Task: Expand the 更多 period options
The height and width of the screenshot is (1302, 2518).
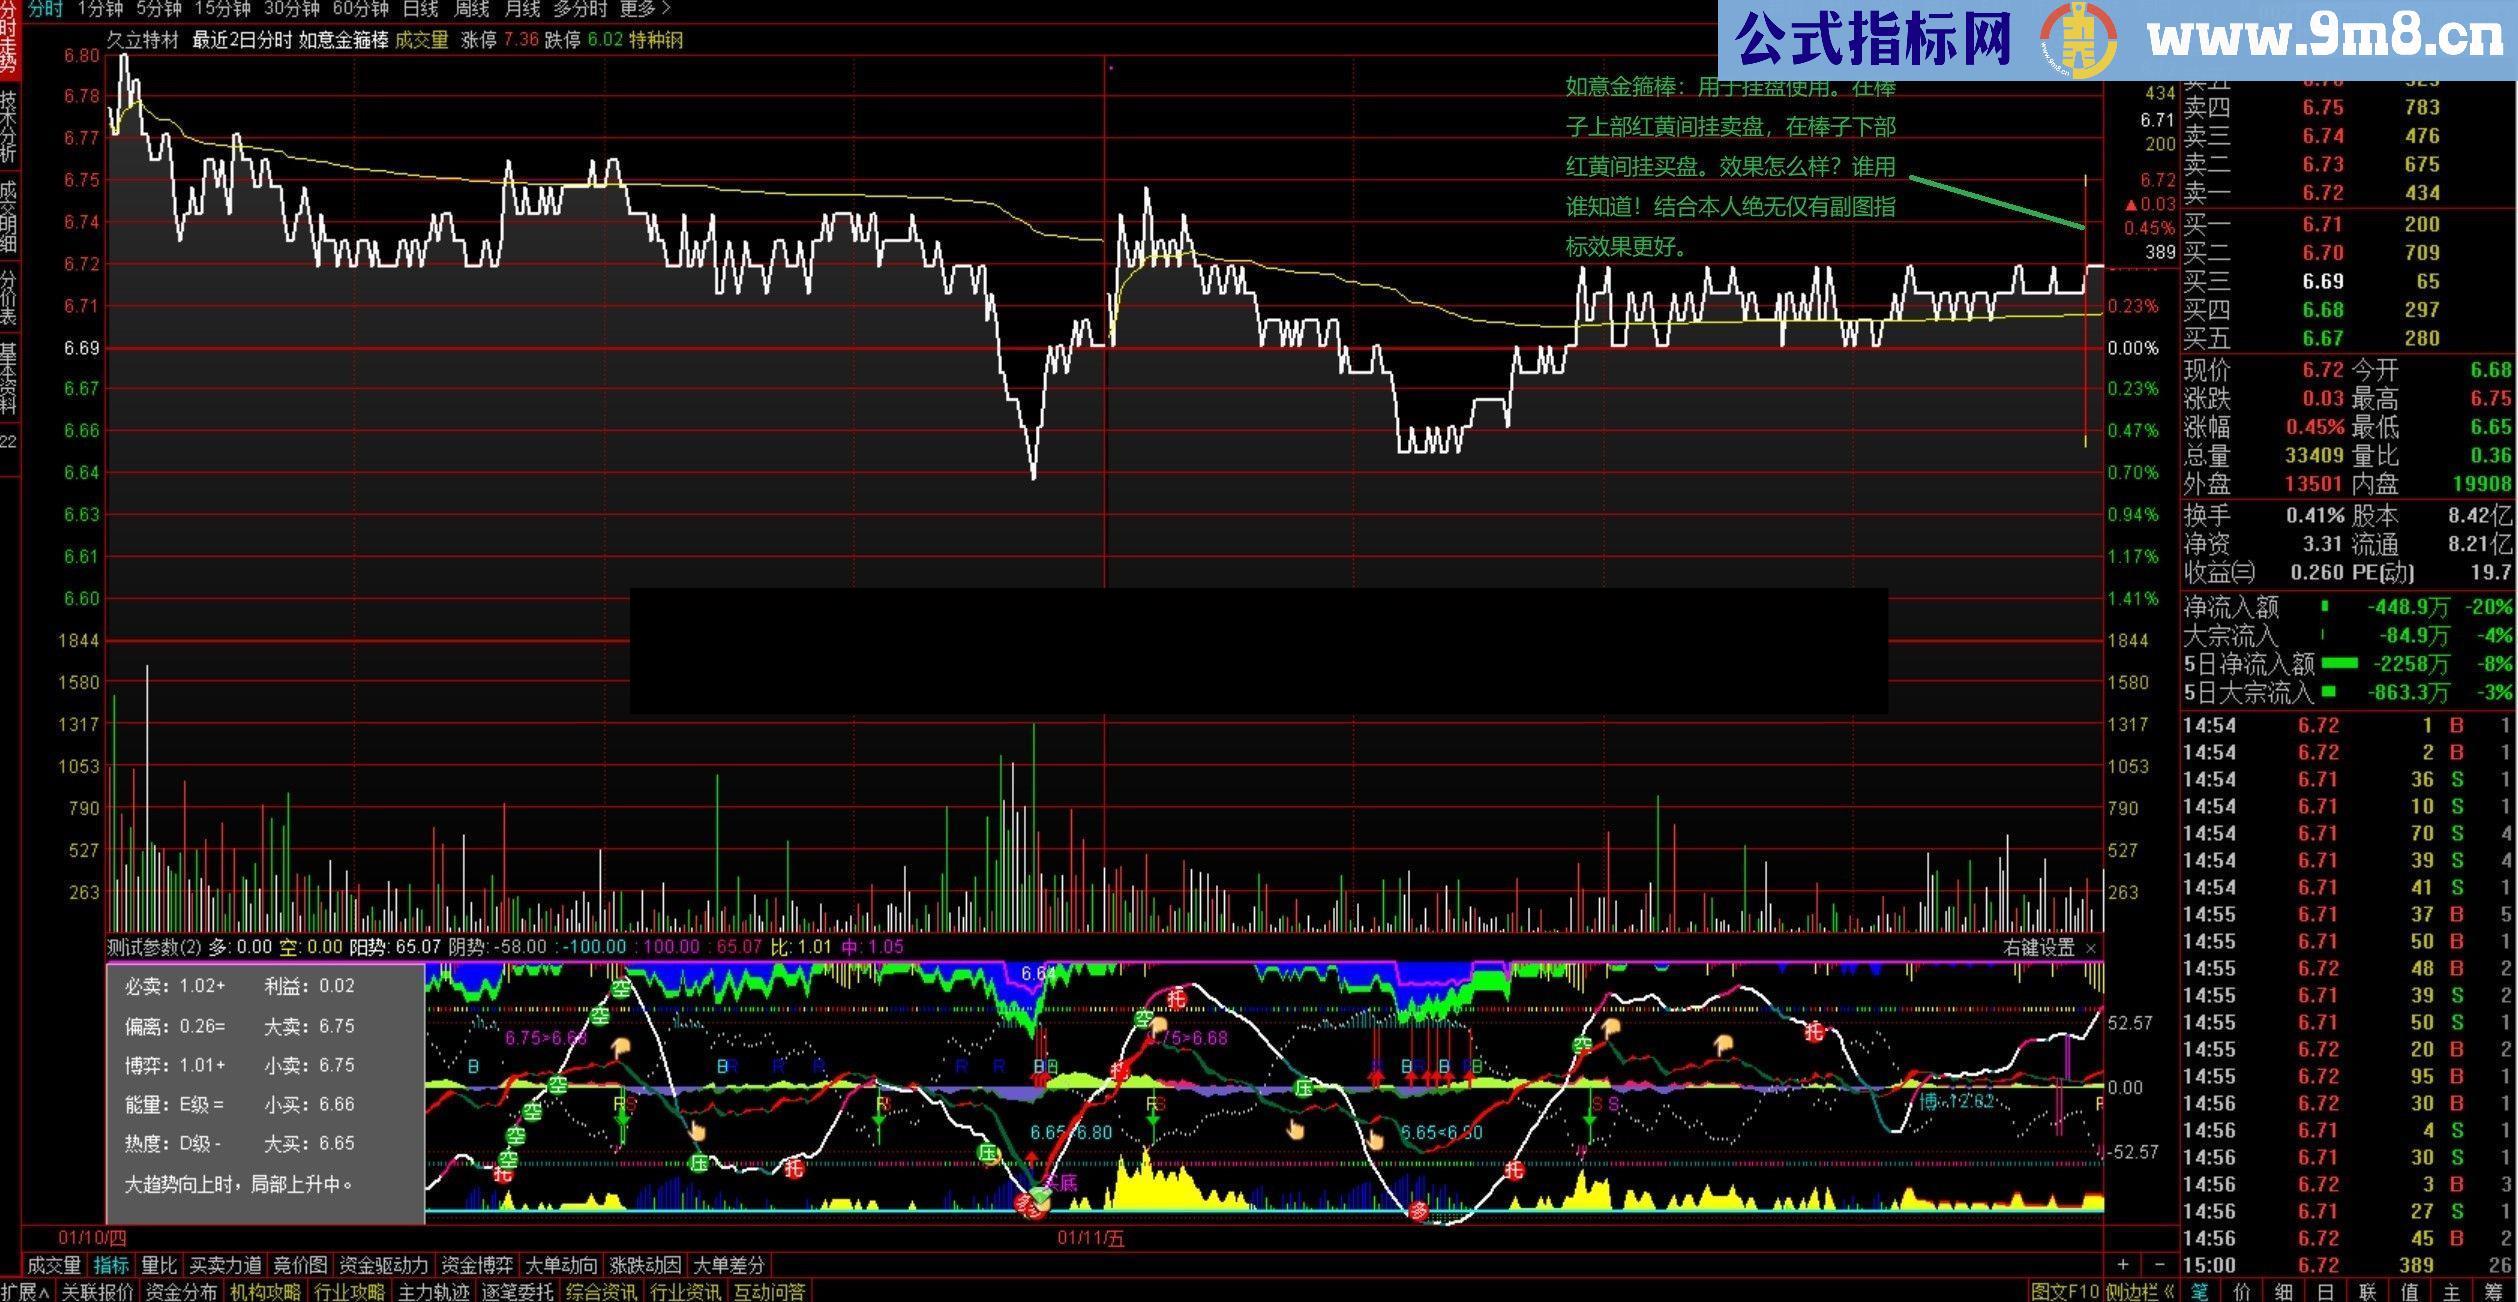Action: click(x=645, y=9)
